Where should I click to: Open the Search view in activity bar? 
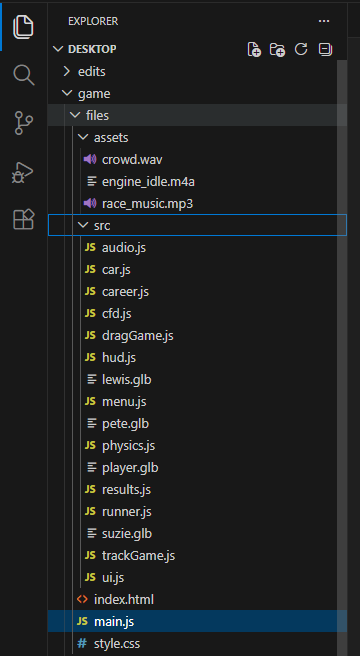click(23, 75)
